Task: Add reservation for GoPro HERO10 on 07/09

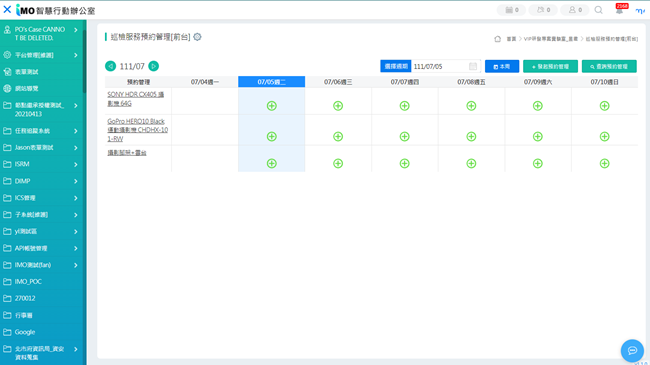Action: (x=538, y=136)
